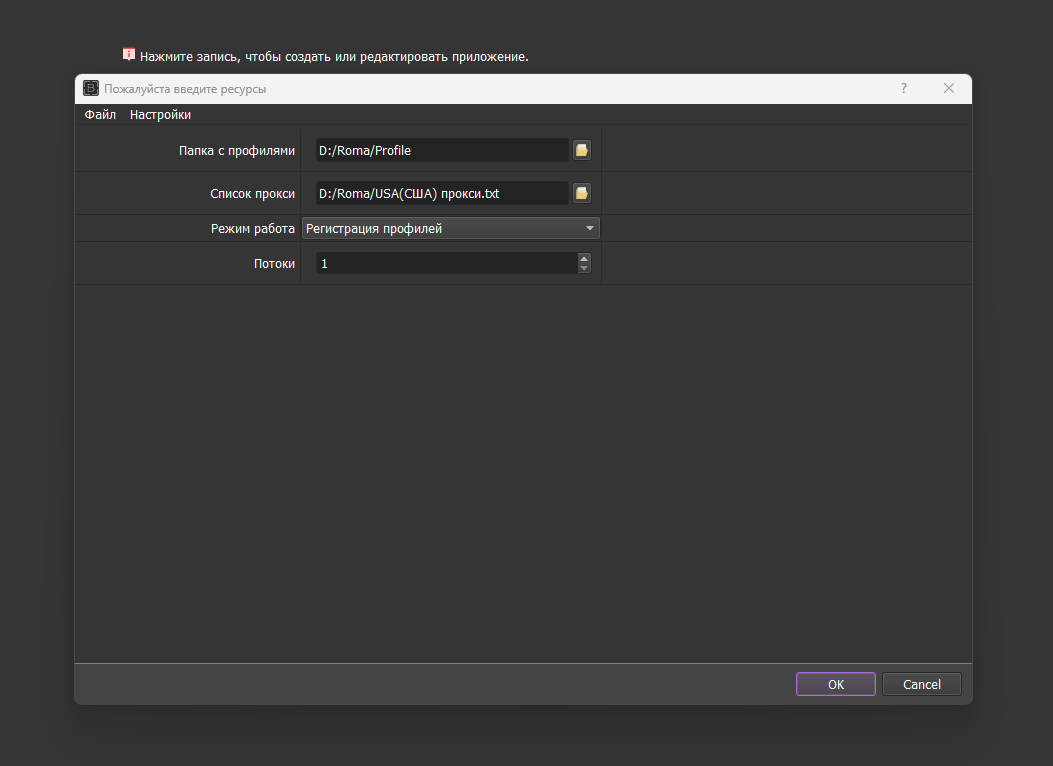Expand the Режим работа combo box arrow

coord(590,228)
